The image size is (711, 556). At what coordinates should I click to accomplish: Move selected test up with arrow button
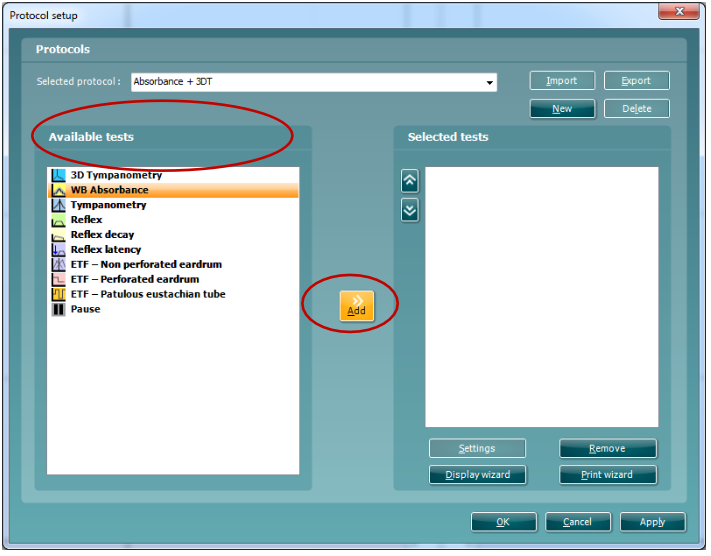tap(409, 181)
